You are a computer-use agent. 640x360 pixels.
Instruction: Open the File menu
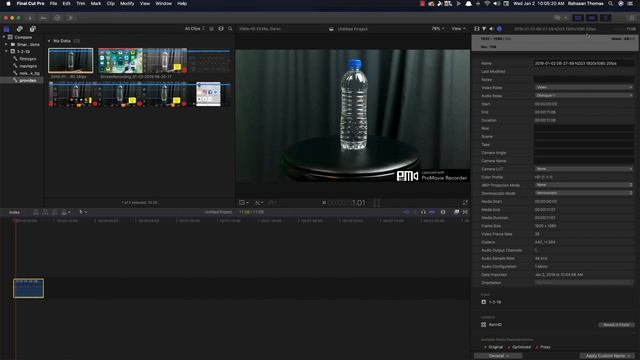[x=53, y=3]
